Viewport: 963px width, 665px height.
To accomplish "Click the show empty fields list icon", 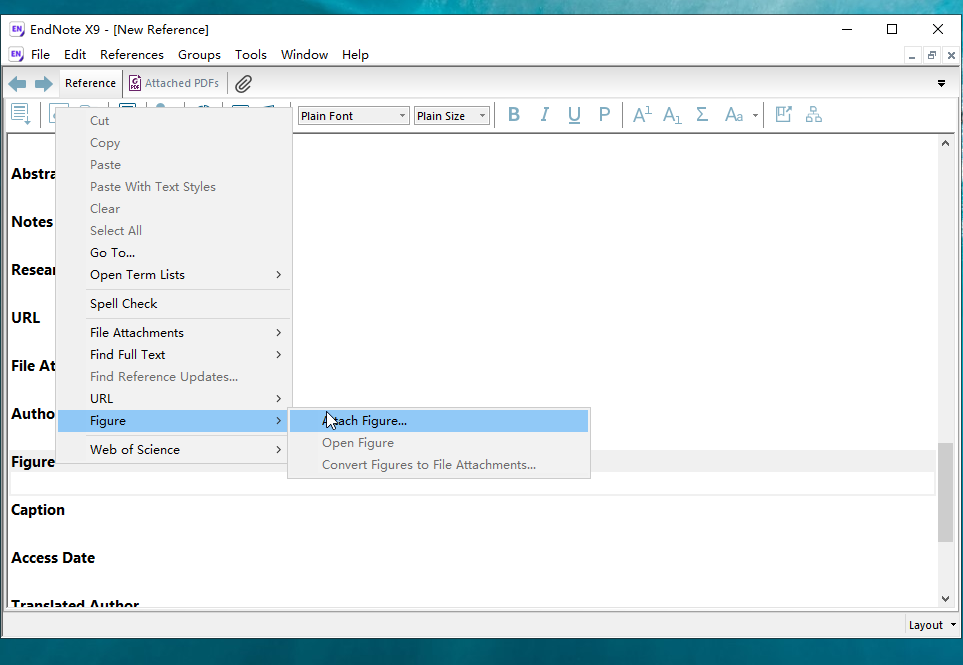I will (20, 114).
